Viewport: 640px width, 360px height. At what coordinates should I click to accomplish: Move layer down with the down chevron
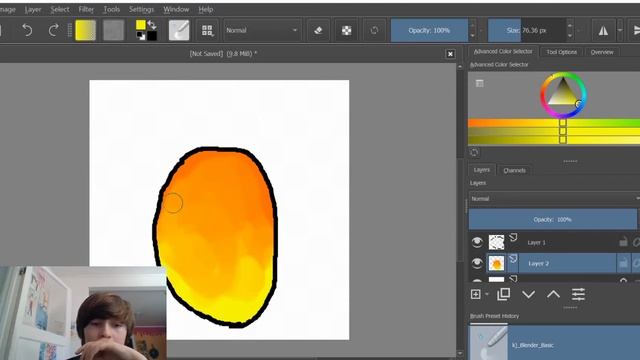click(x=529, y=294)
